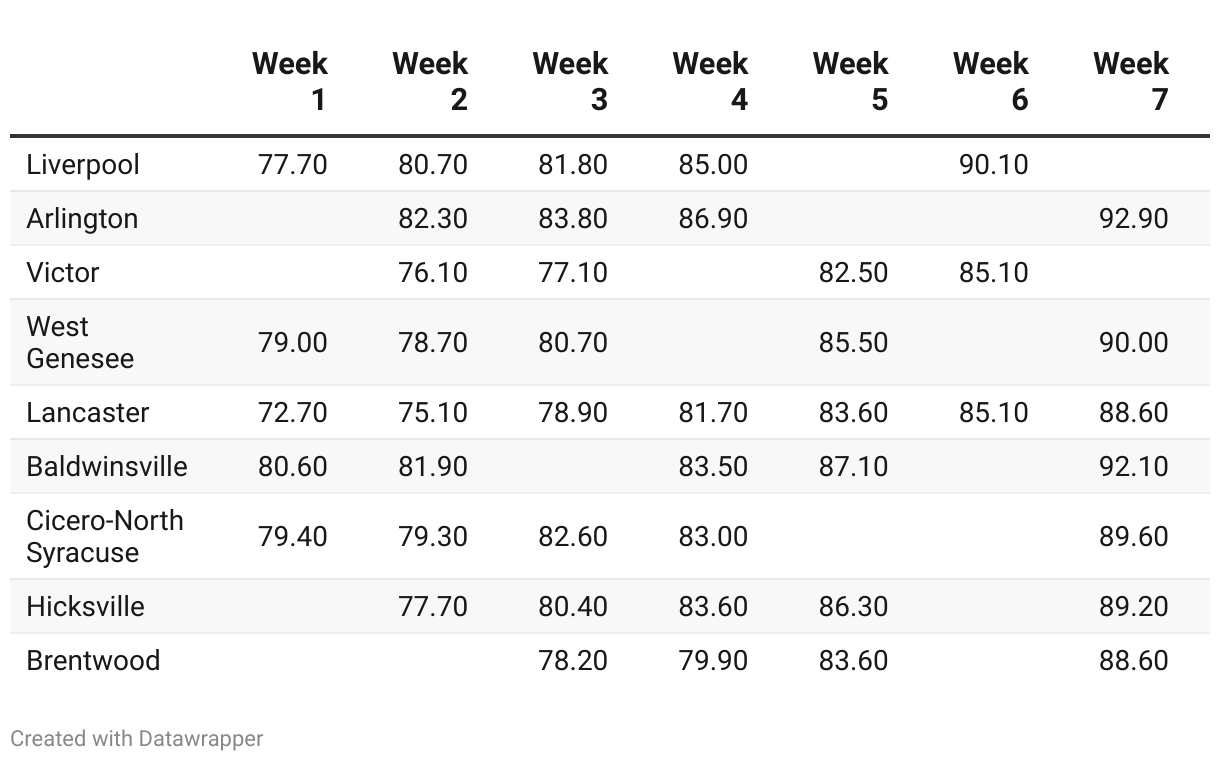
Task: Select the Liverpool row label
Action: click(83, 165)
